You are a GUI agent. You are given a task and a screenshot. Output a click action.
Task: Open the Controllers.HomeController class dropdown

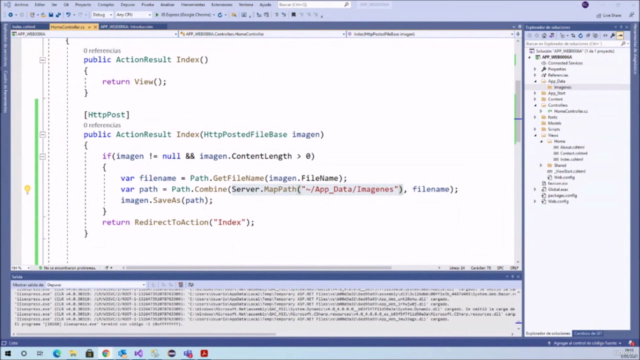pos(262,34)
